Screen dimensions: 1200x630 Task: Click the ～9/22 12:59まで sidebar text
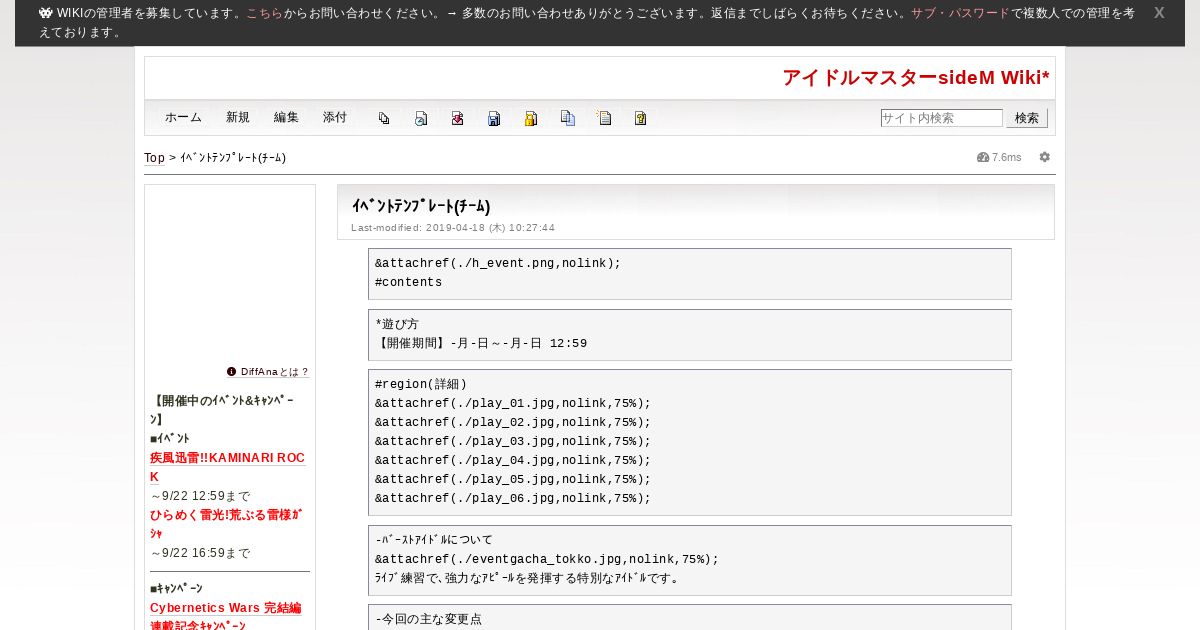[x=200, y=496]
